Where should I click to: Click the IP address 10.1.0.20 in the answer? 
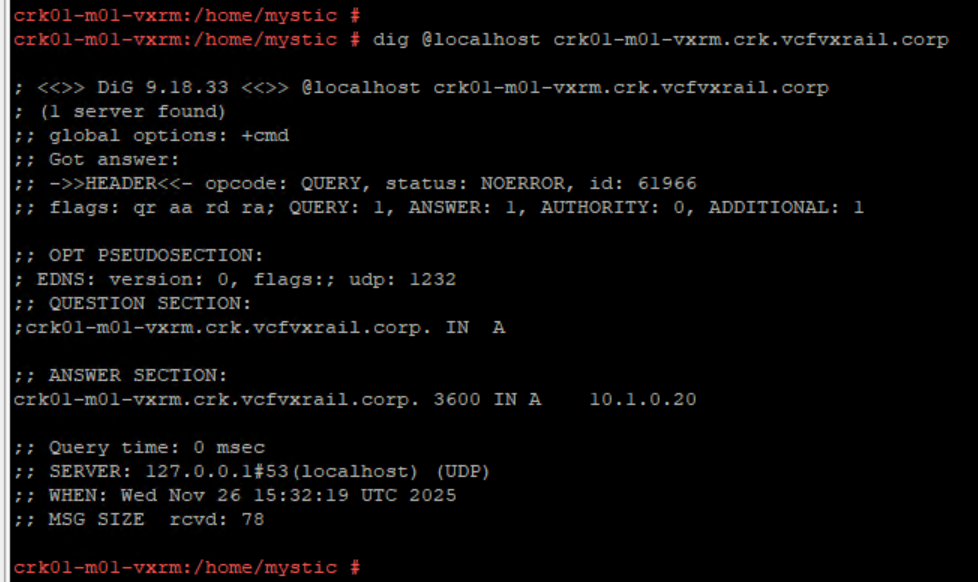[x=642, y=400]
